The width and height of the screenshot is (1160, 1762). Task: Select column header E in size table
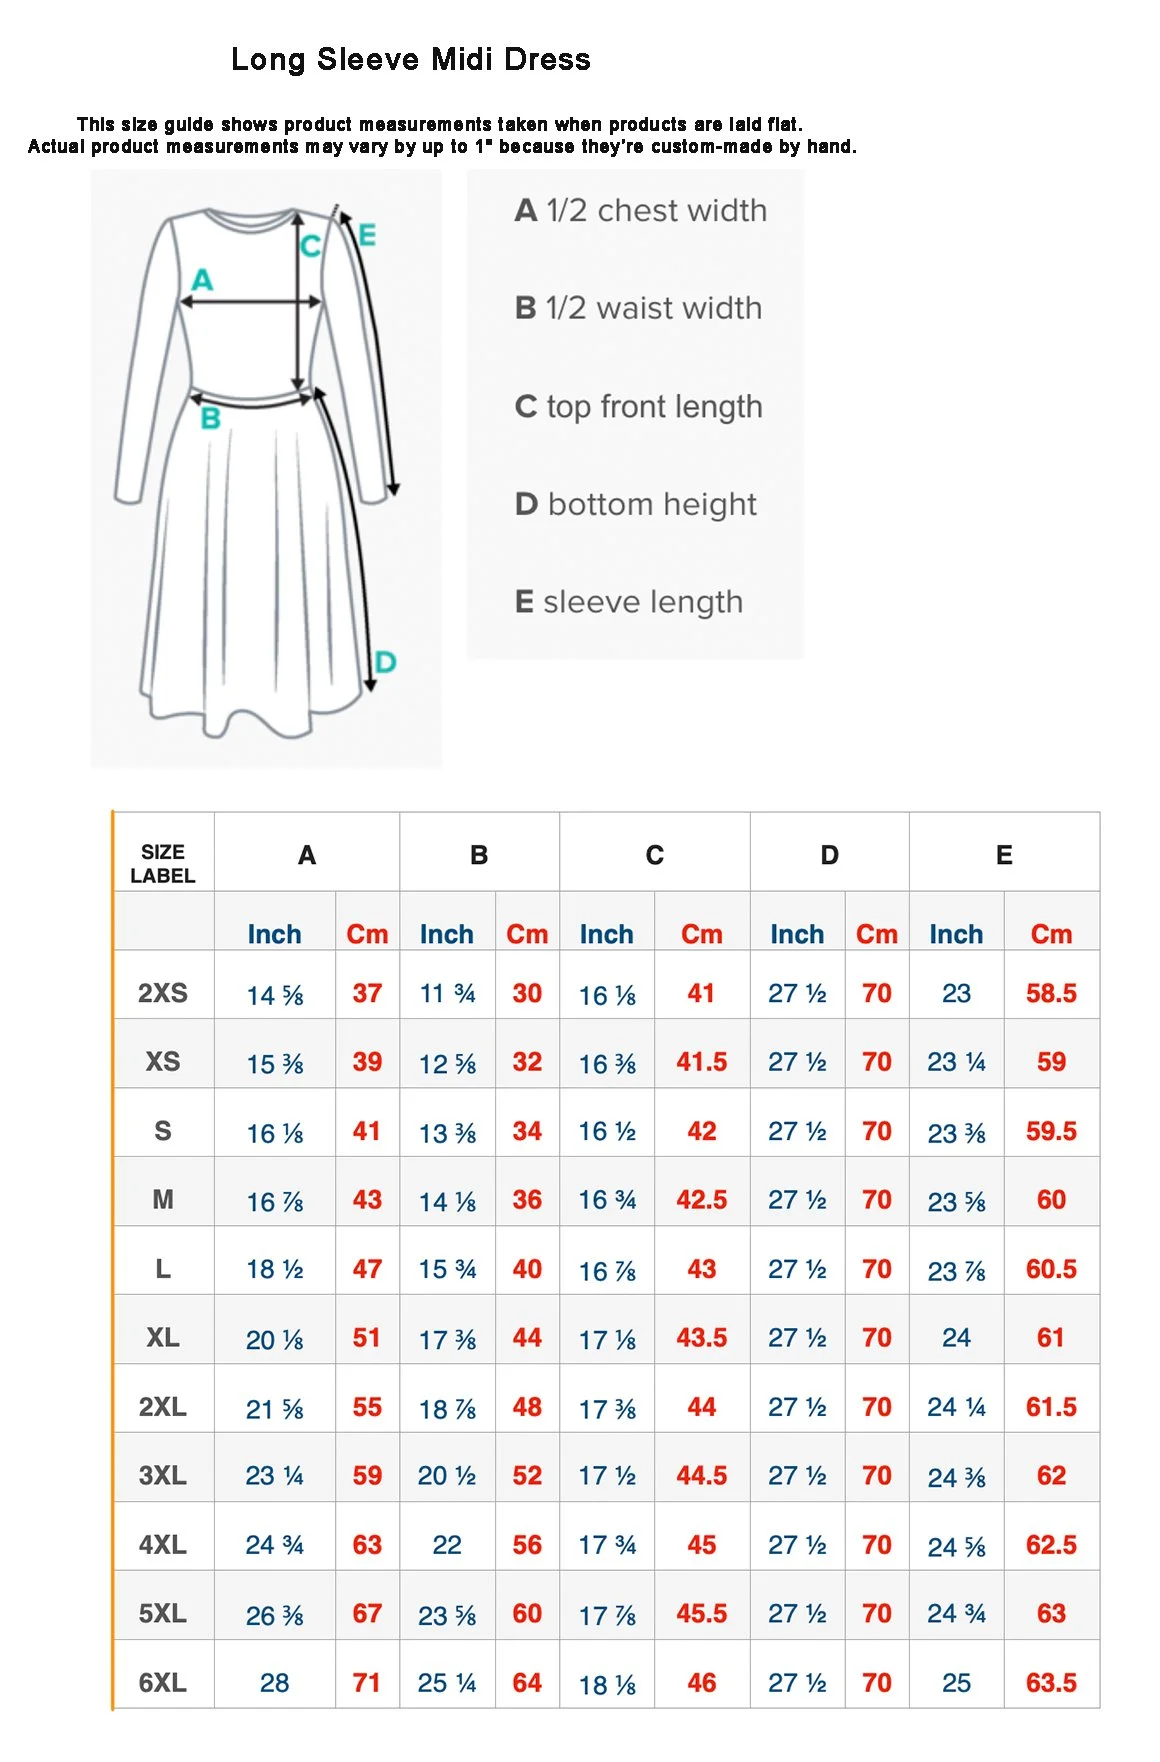coord(1005,855)
